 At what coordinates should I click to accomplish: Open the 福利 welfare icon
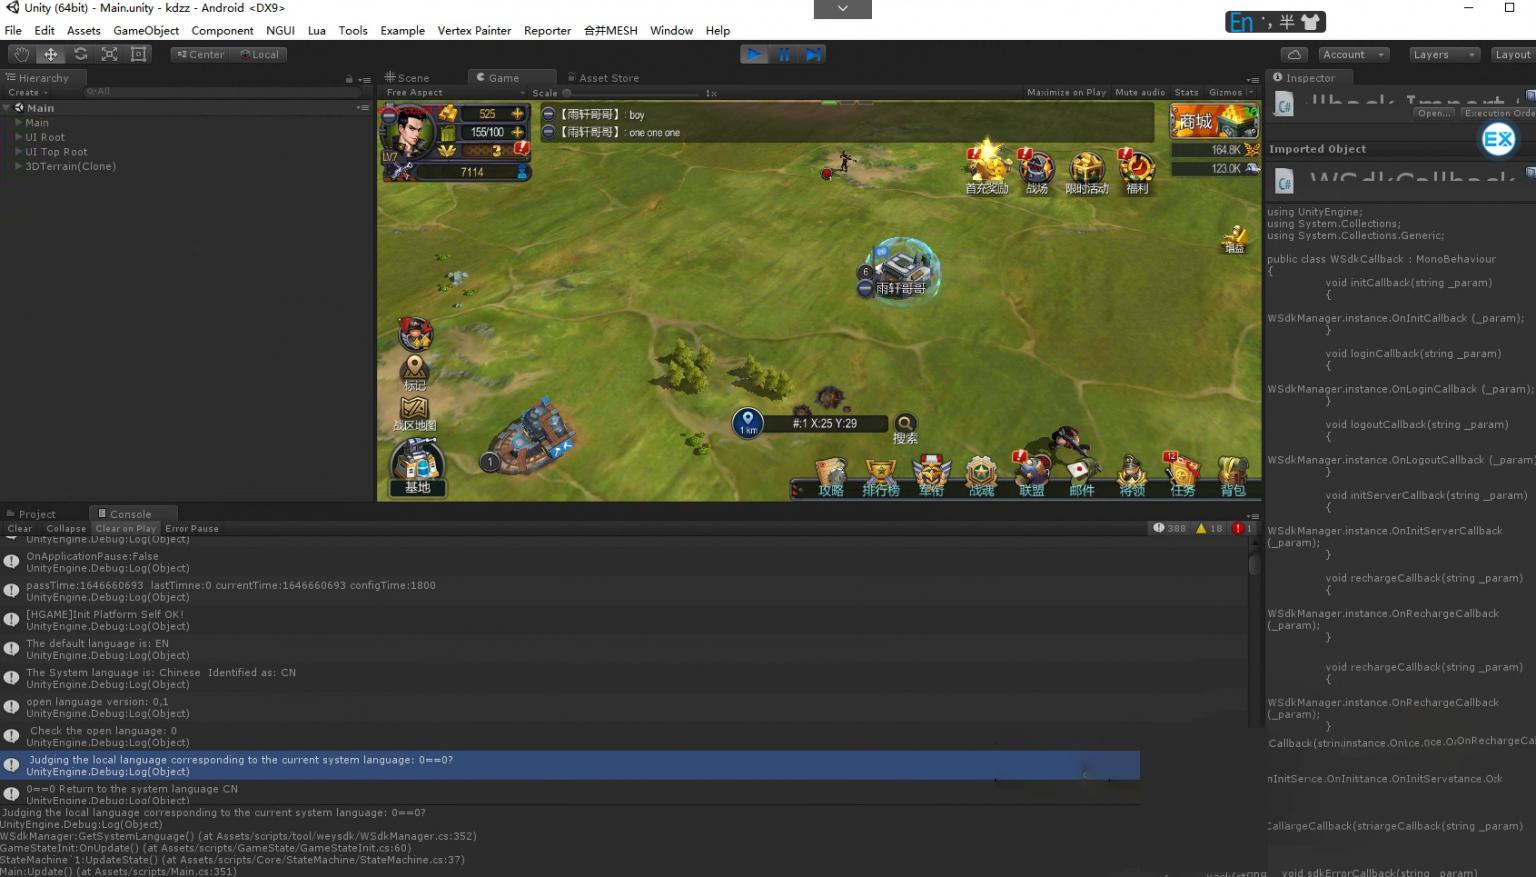point(1137,171)
